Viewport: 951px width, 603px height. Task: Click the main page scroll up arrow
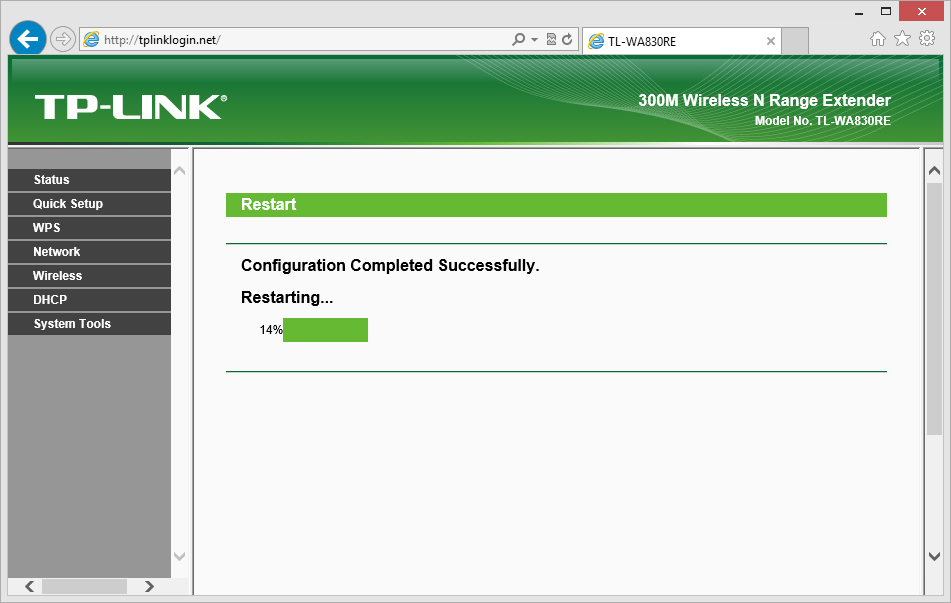[x=935, y=171]
